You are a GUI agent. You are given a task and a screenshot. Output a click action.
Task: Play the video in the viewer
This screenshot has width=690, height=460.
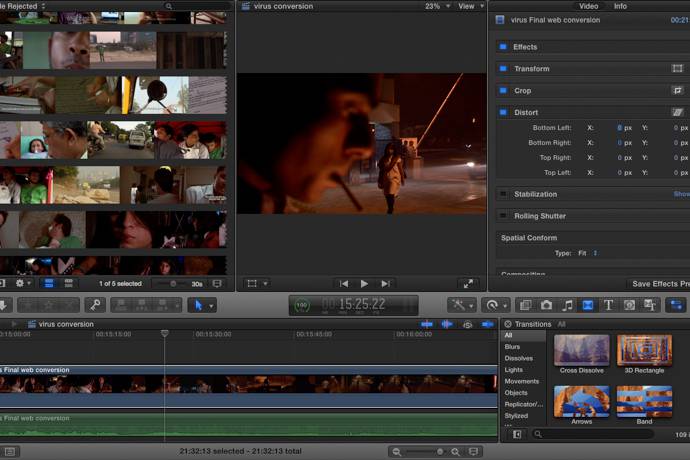[x=364, y=283]
